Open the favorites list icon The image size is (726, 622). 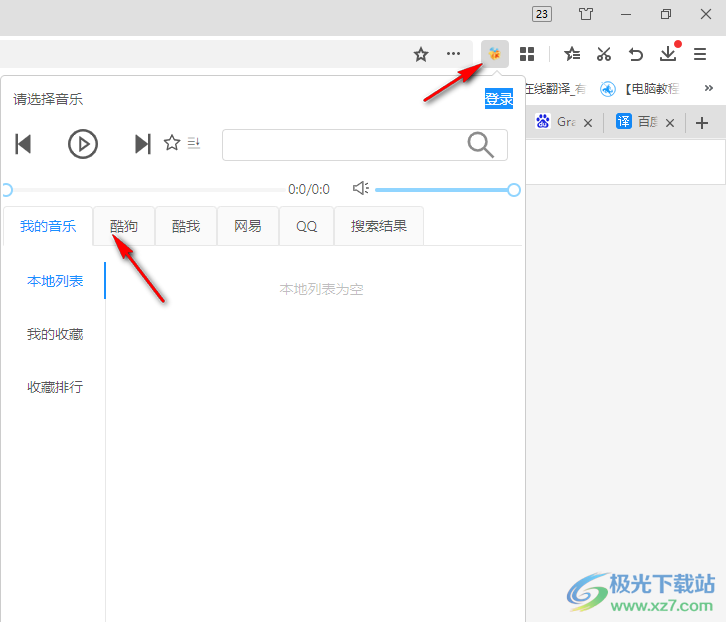pos(572,54)
